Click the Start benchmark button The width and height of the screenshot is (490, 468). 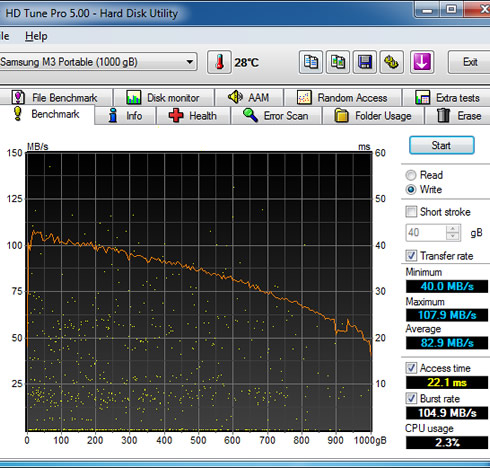(x=442, y=145)
